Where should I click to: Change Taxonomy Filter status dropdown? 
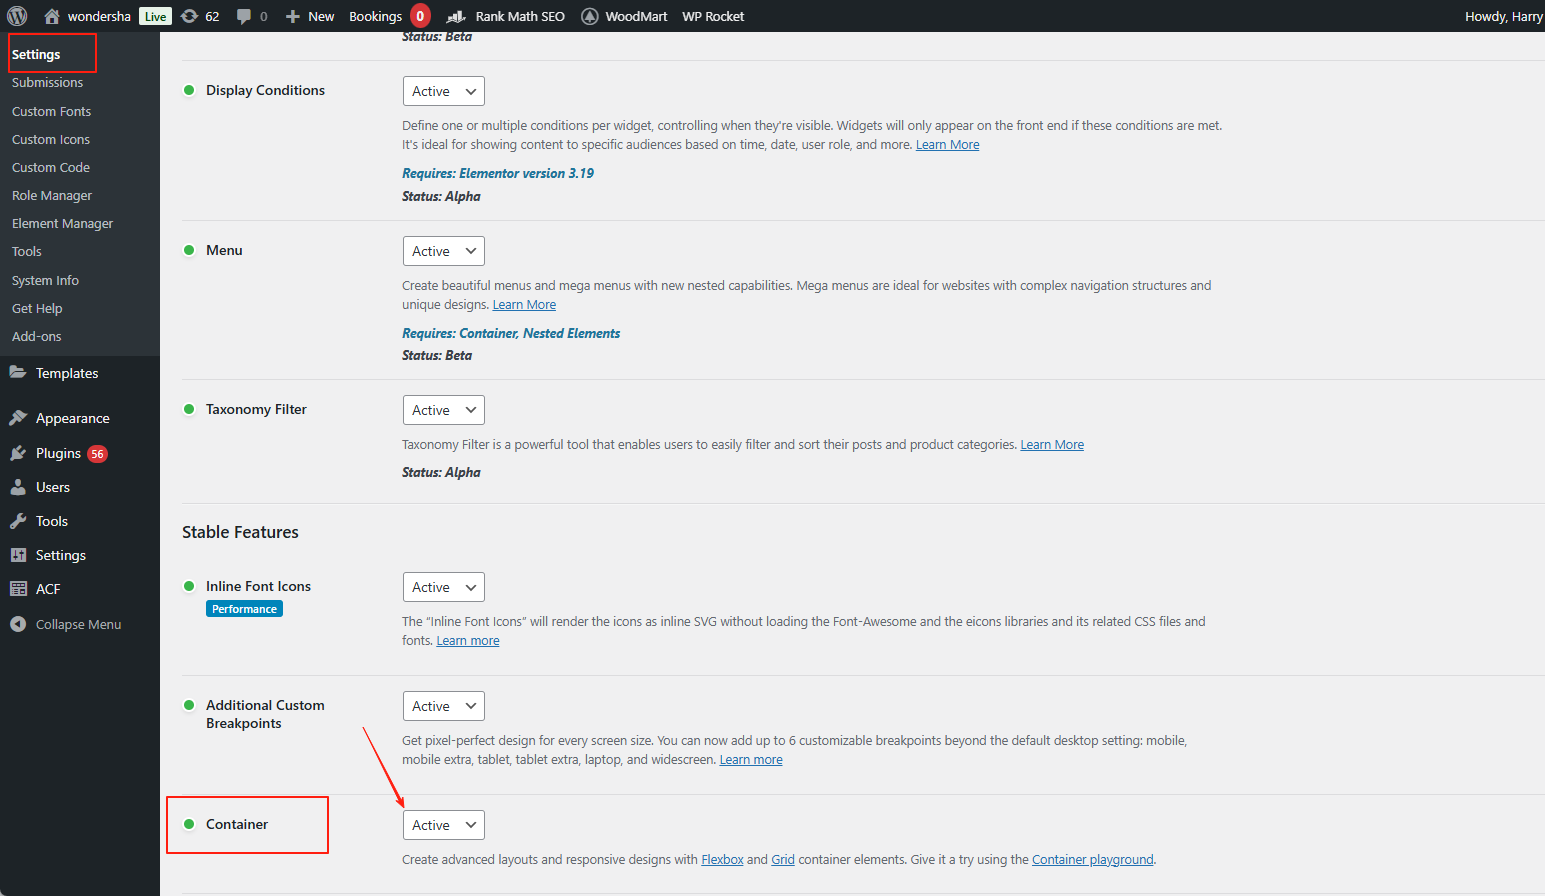443,410
